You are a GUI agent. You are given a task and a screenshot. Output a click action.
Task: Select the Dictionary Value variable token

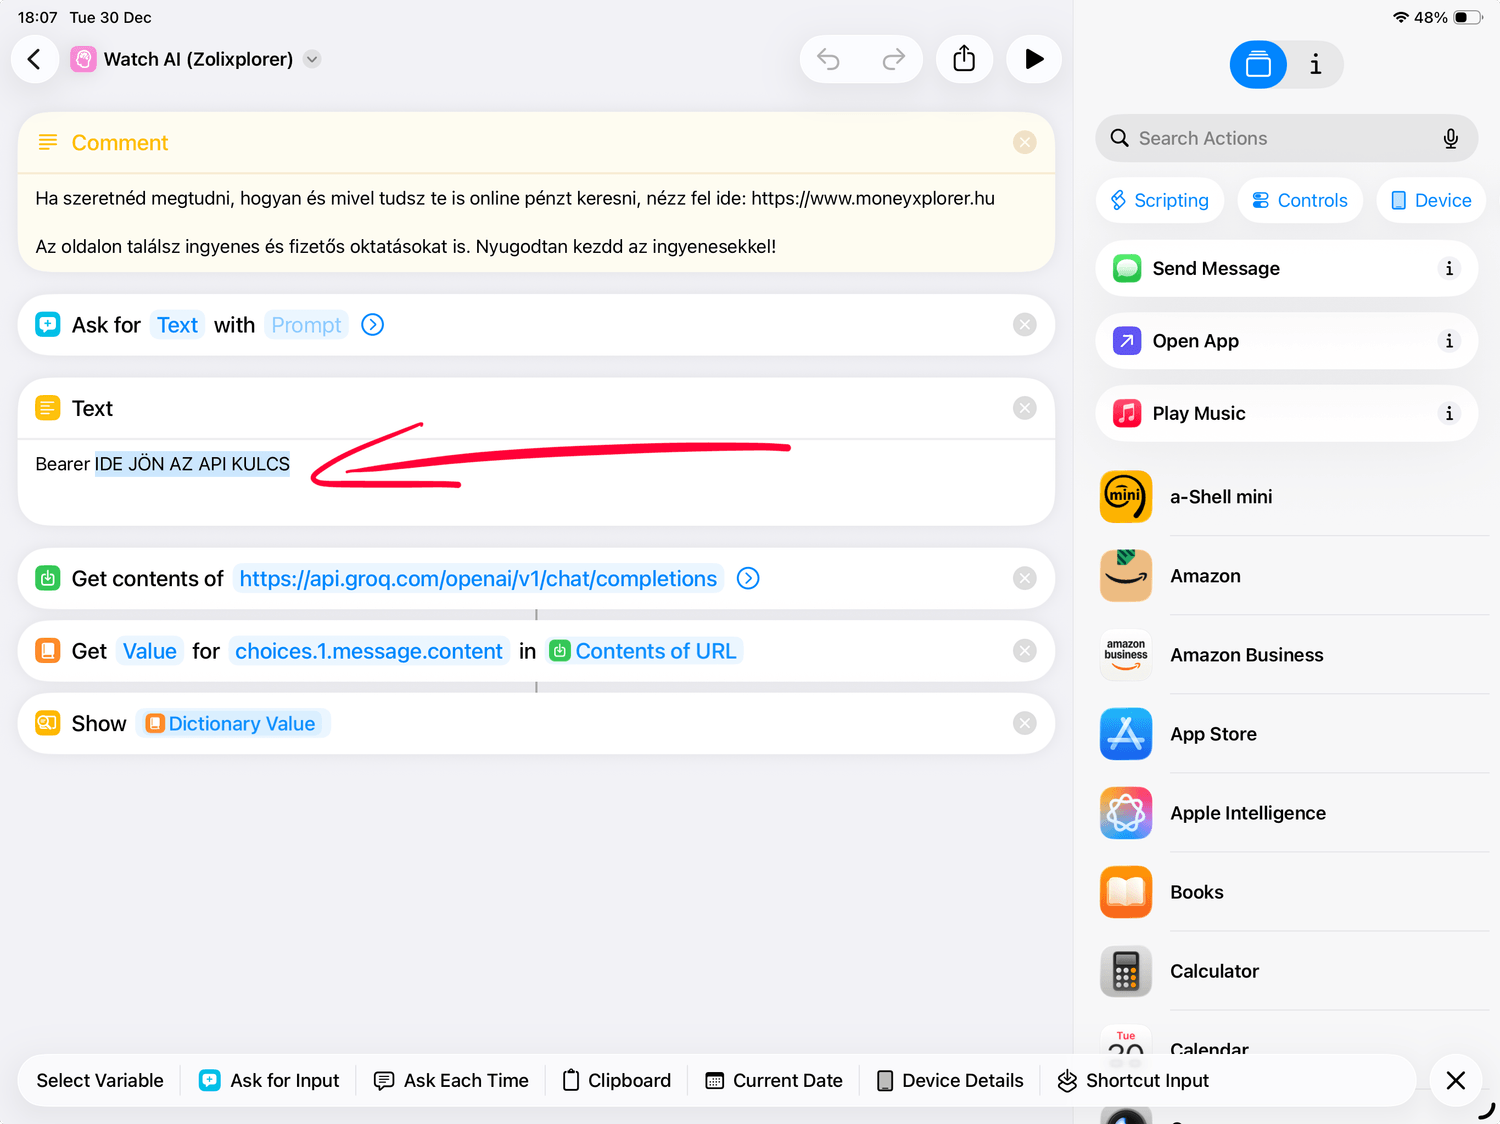pos(231,723)
